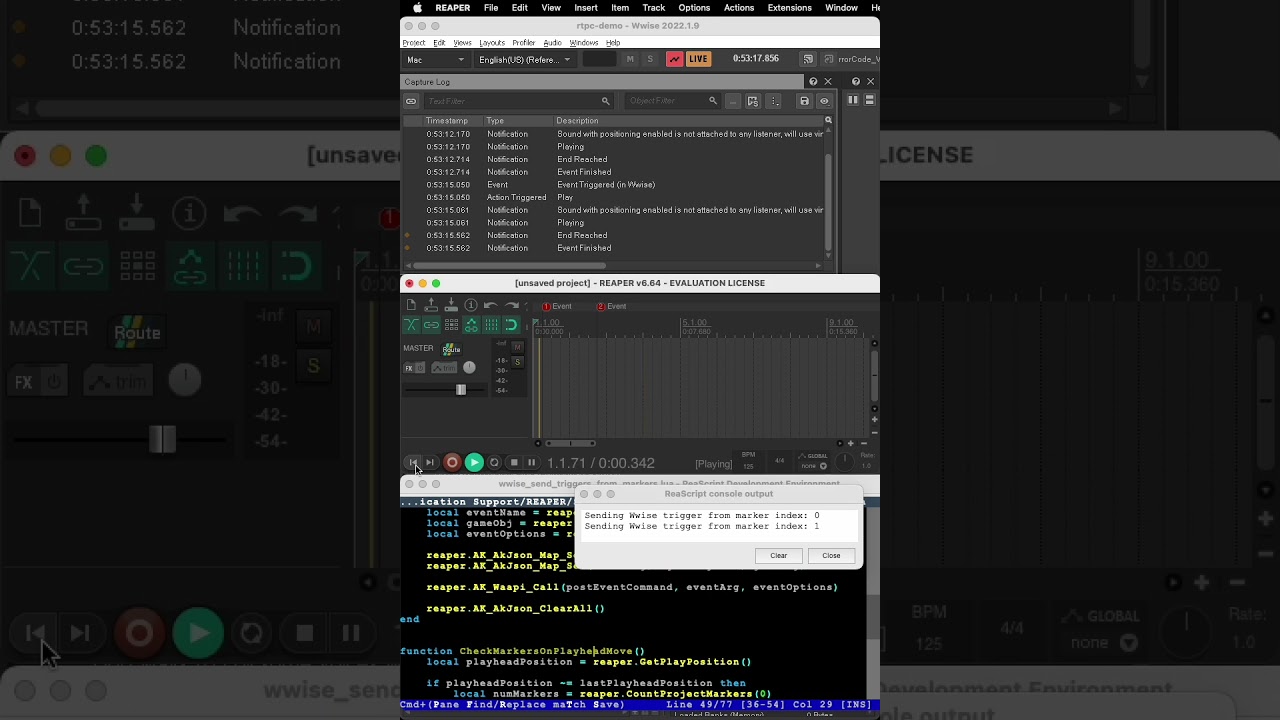Click Object Filter browse ellipsis button
The width and height of the screenshot is (1280, 720).
pyautogui.click(x=733, y=101)
